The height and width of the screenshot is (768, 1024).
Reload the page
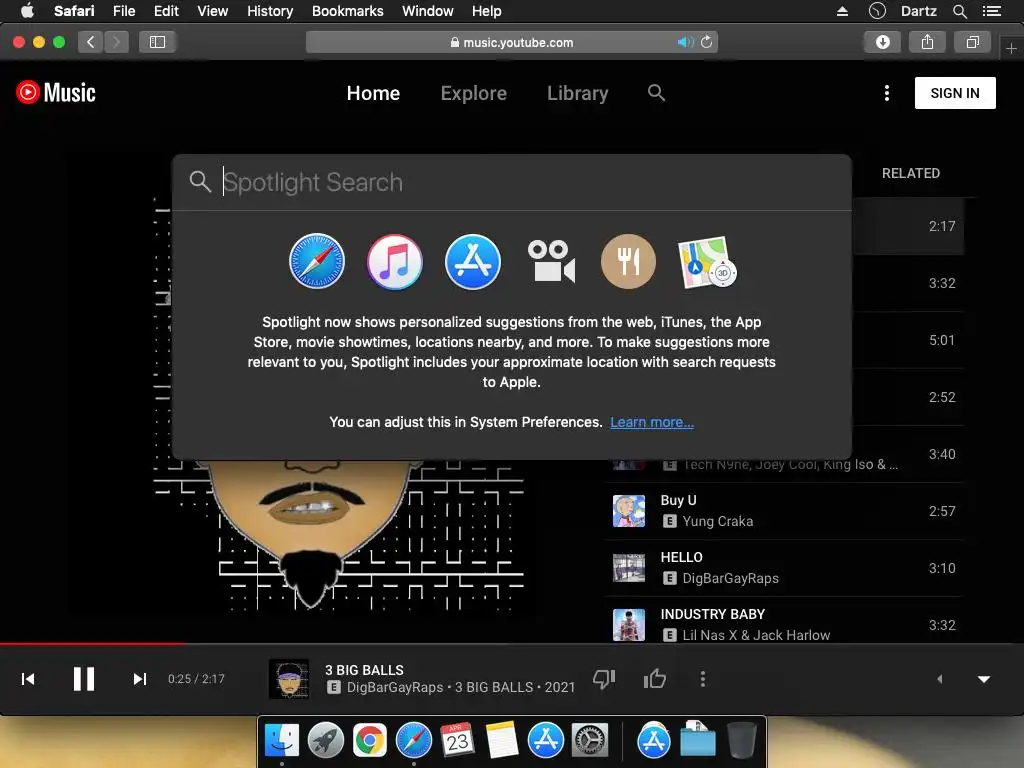tap(707, 42)
